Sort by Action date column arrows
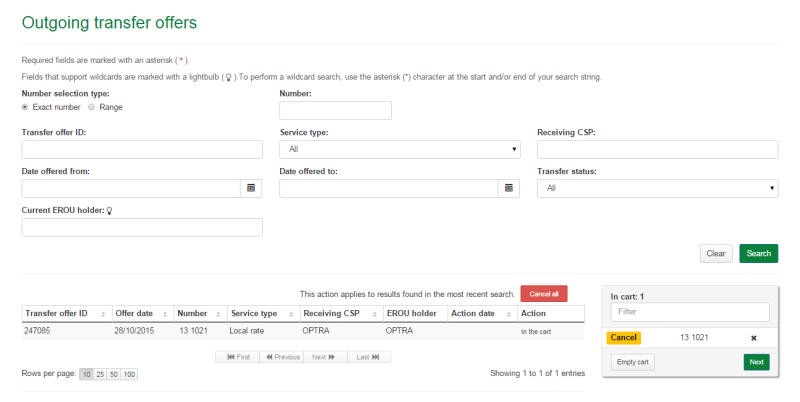This screenshot has height=402, width=800. 509,314
